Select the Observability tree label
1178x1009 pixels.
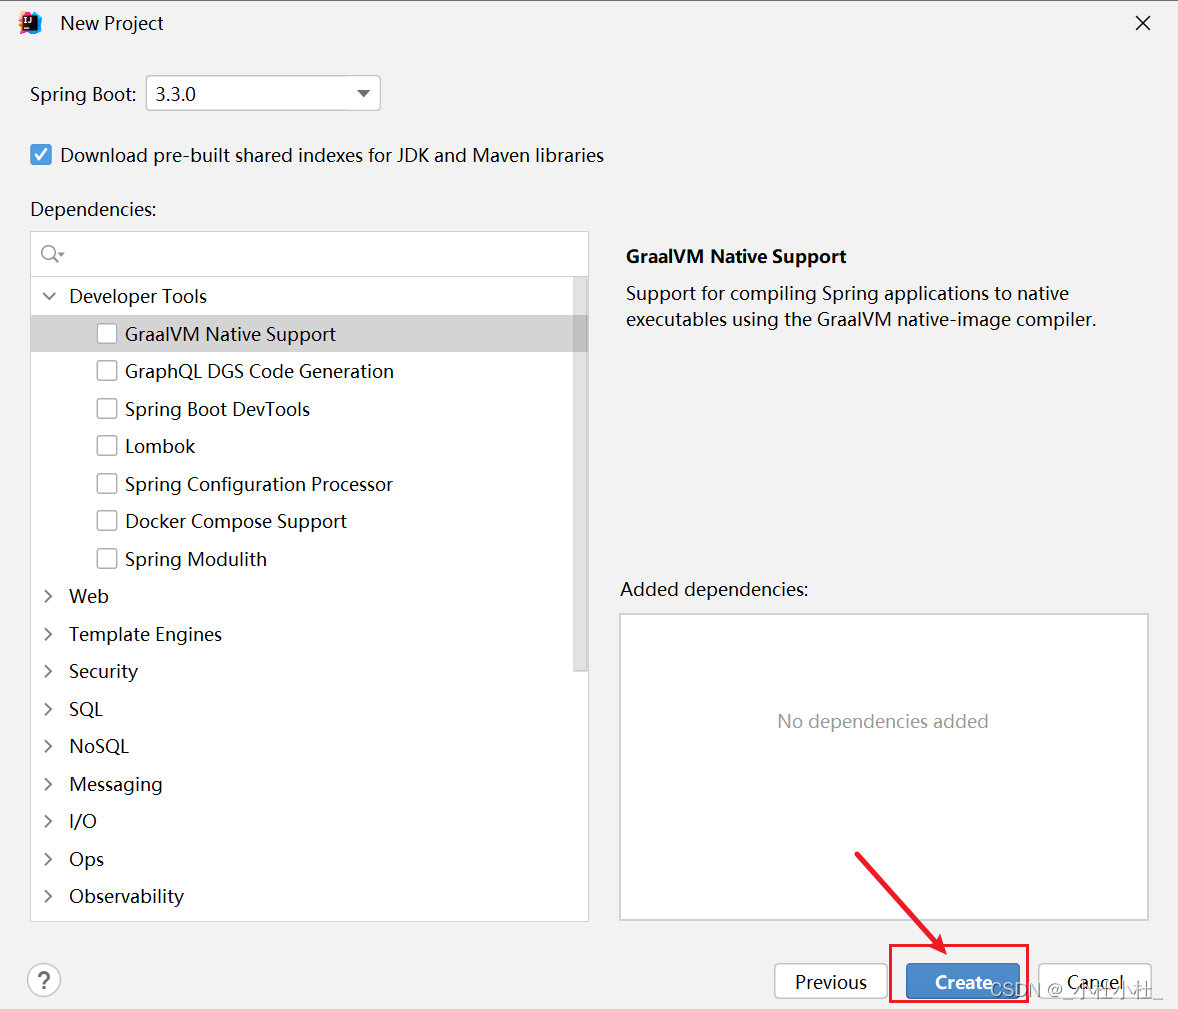(x=126, y=896)
